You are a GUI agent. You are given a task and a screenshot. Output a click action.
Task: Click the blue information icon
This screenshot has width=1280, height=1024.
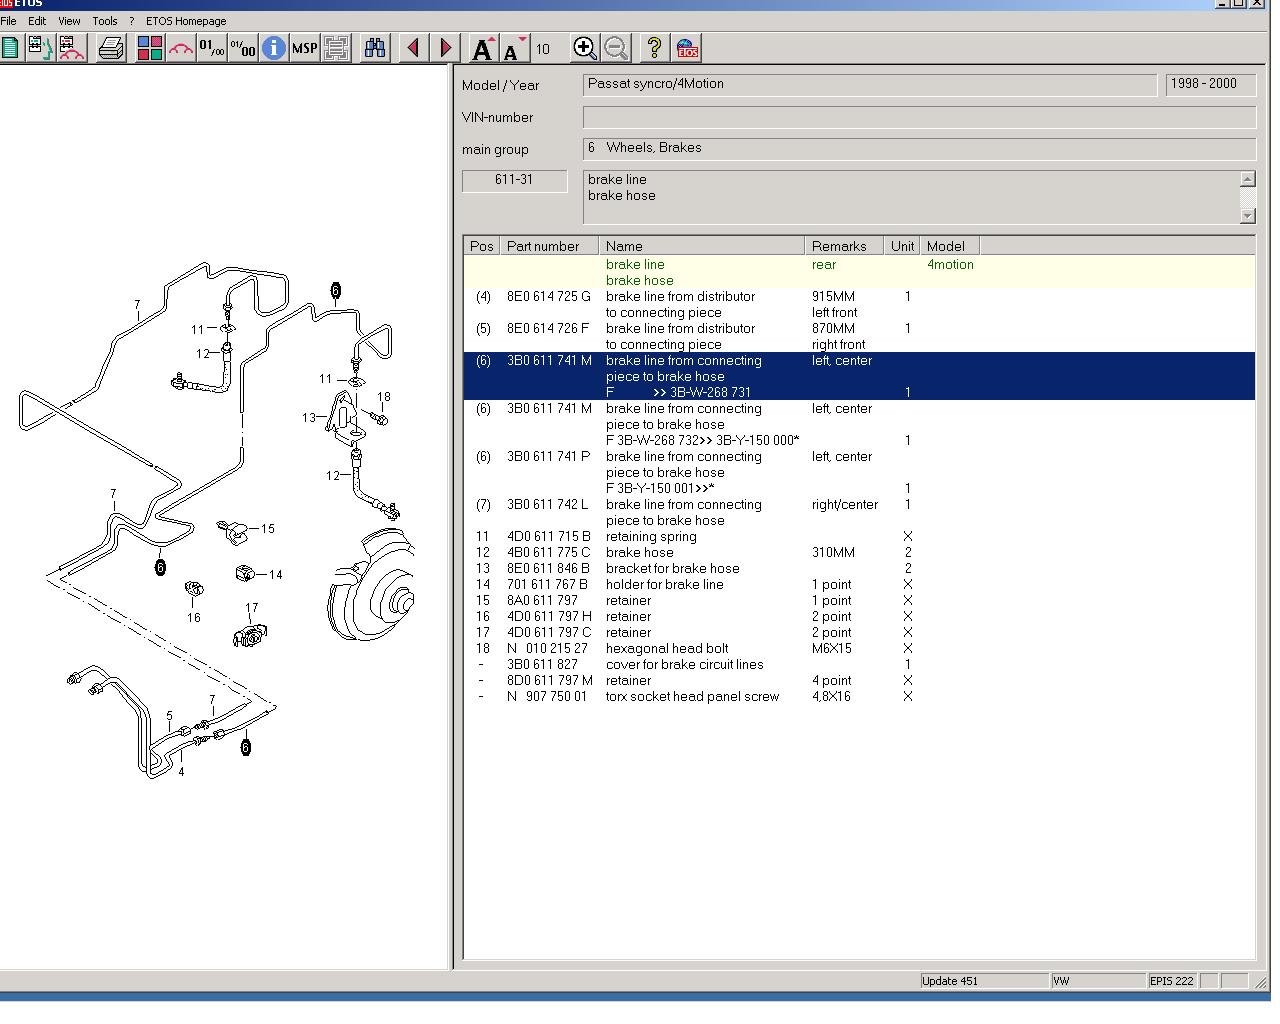[x=273, y=48]
